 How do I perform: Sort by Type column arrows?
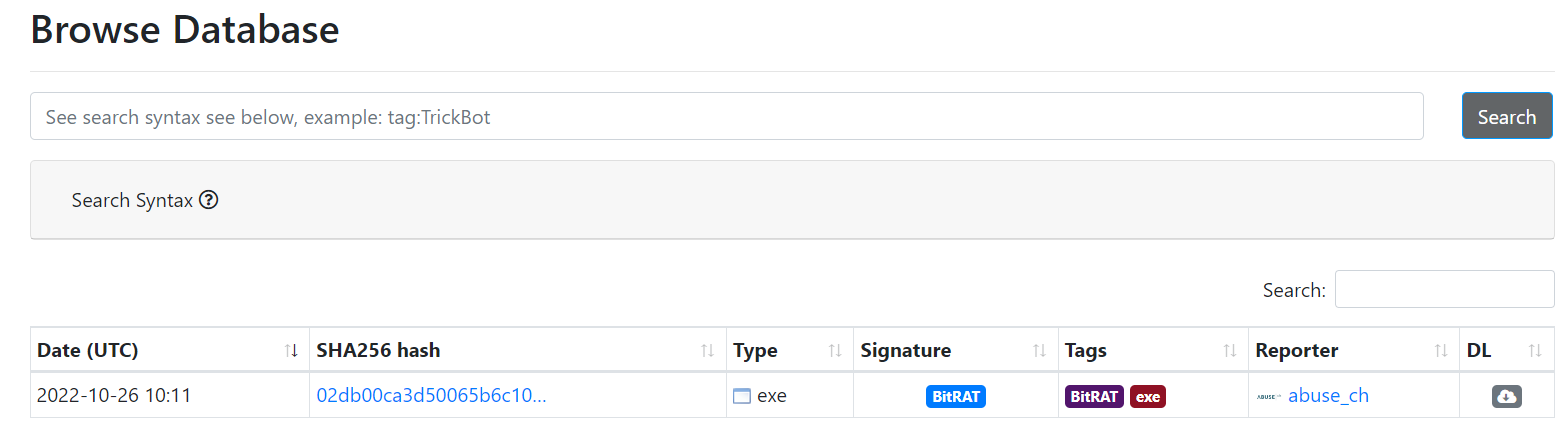(835, 350)
